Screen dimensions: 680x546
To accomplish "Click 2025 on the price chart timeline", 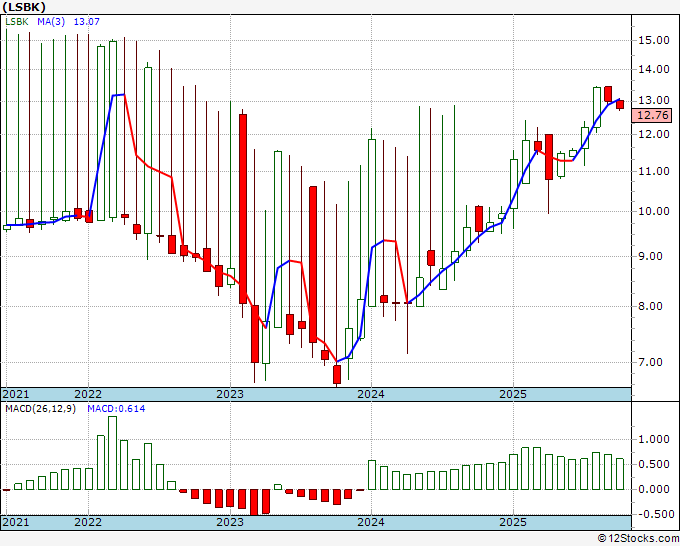I will tap(513, 394).
